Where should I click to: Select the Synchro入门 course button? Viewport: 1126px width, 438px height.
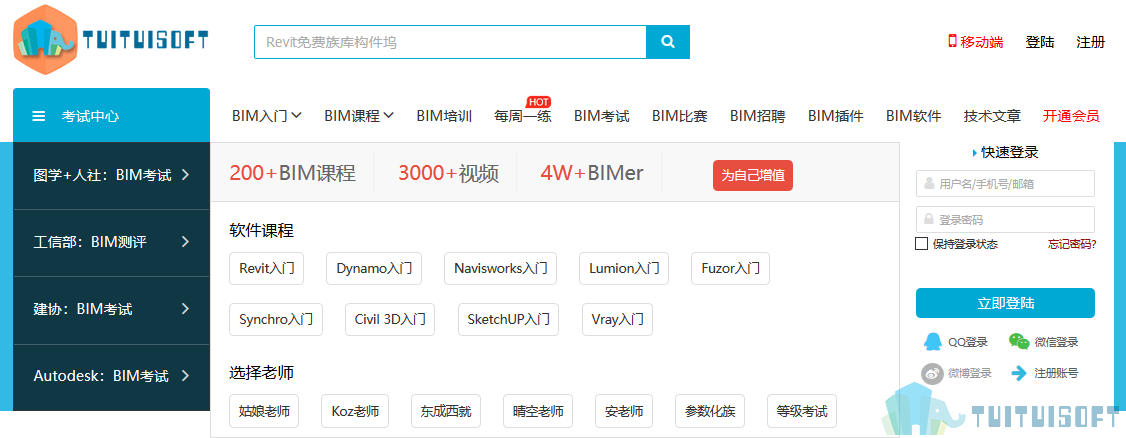coord(276,320)
